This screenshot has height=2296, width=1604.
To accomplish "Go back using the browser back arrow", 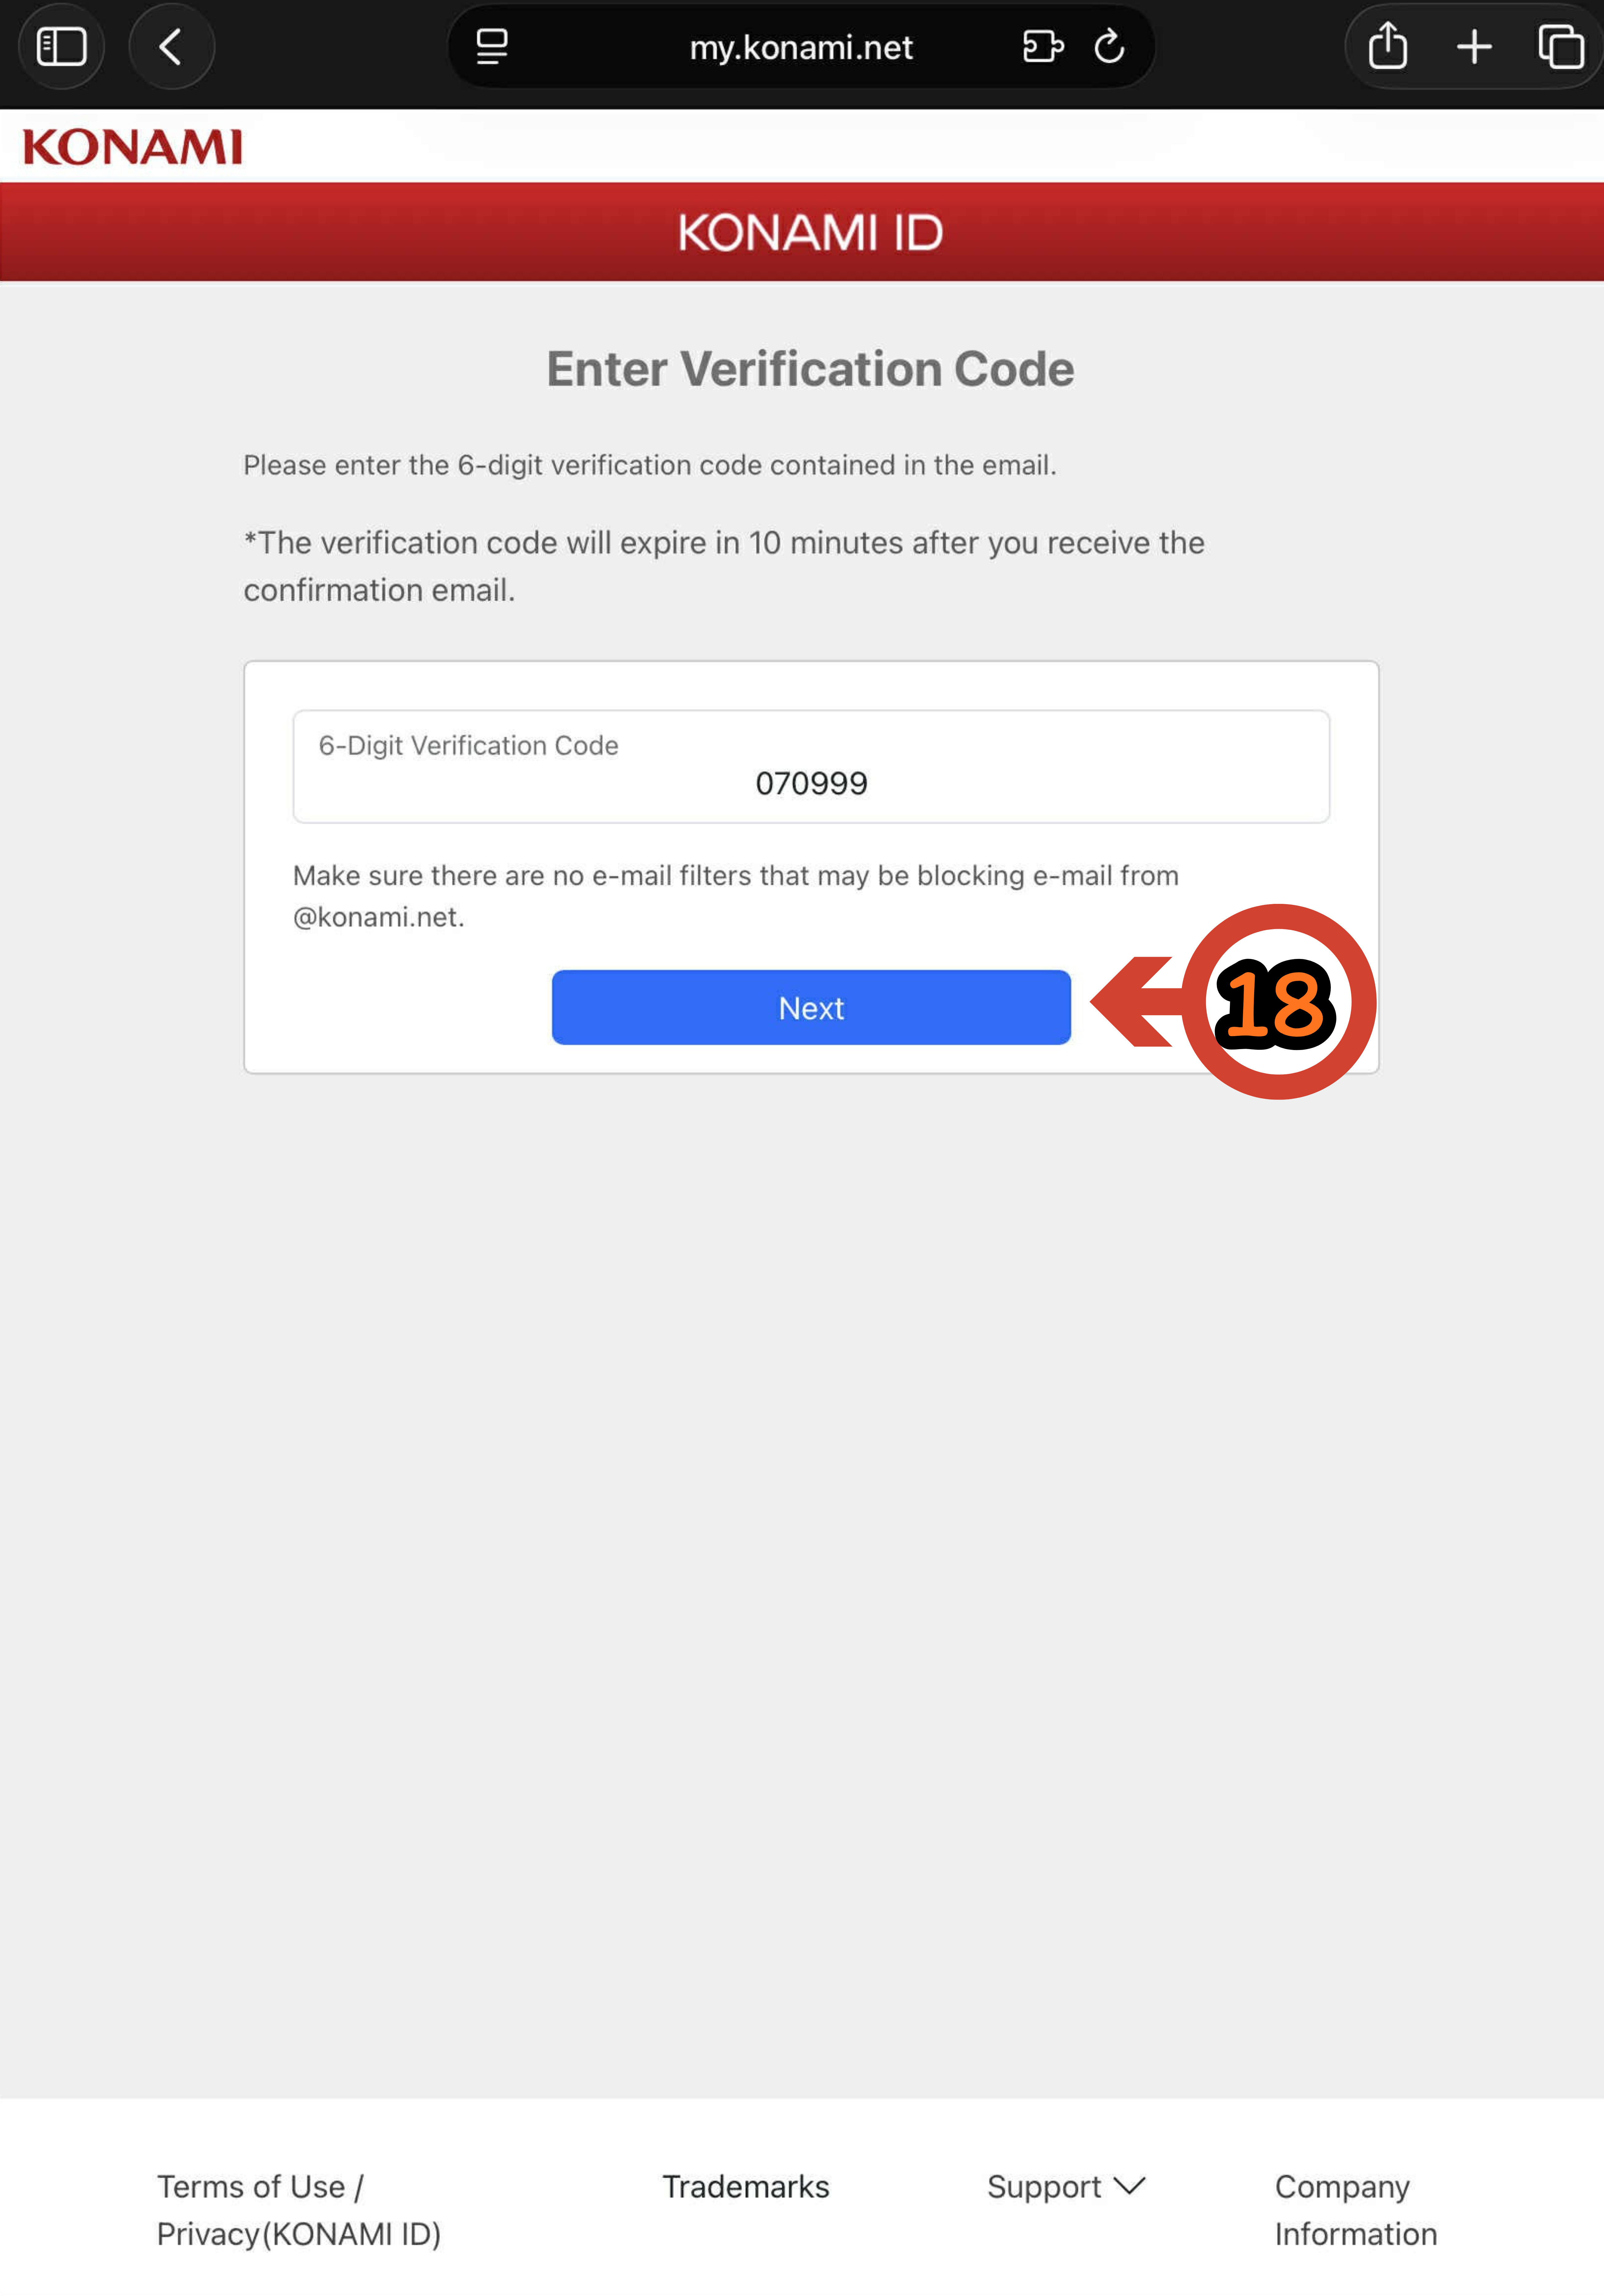I will pos(171,46).
